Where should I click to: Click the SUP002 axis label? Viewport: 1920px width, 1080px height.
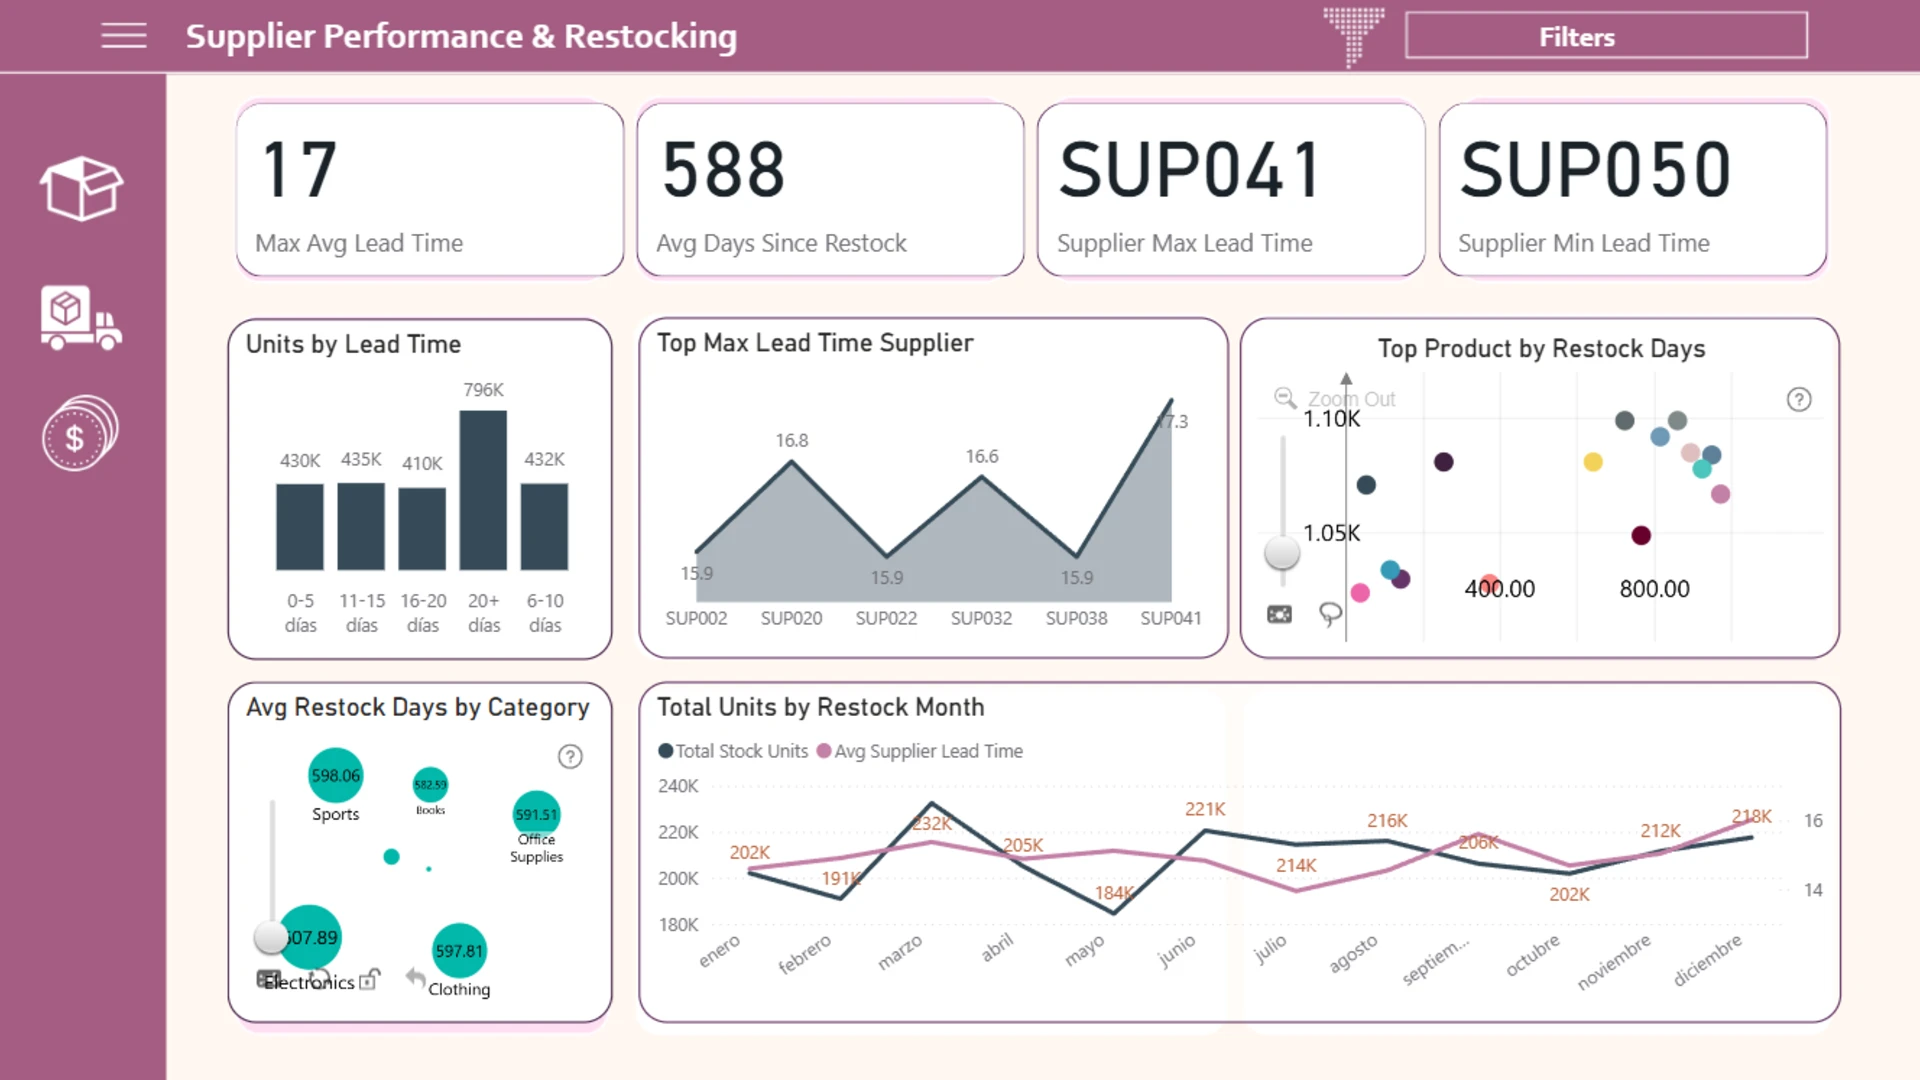coord(696,618)
